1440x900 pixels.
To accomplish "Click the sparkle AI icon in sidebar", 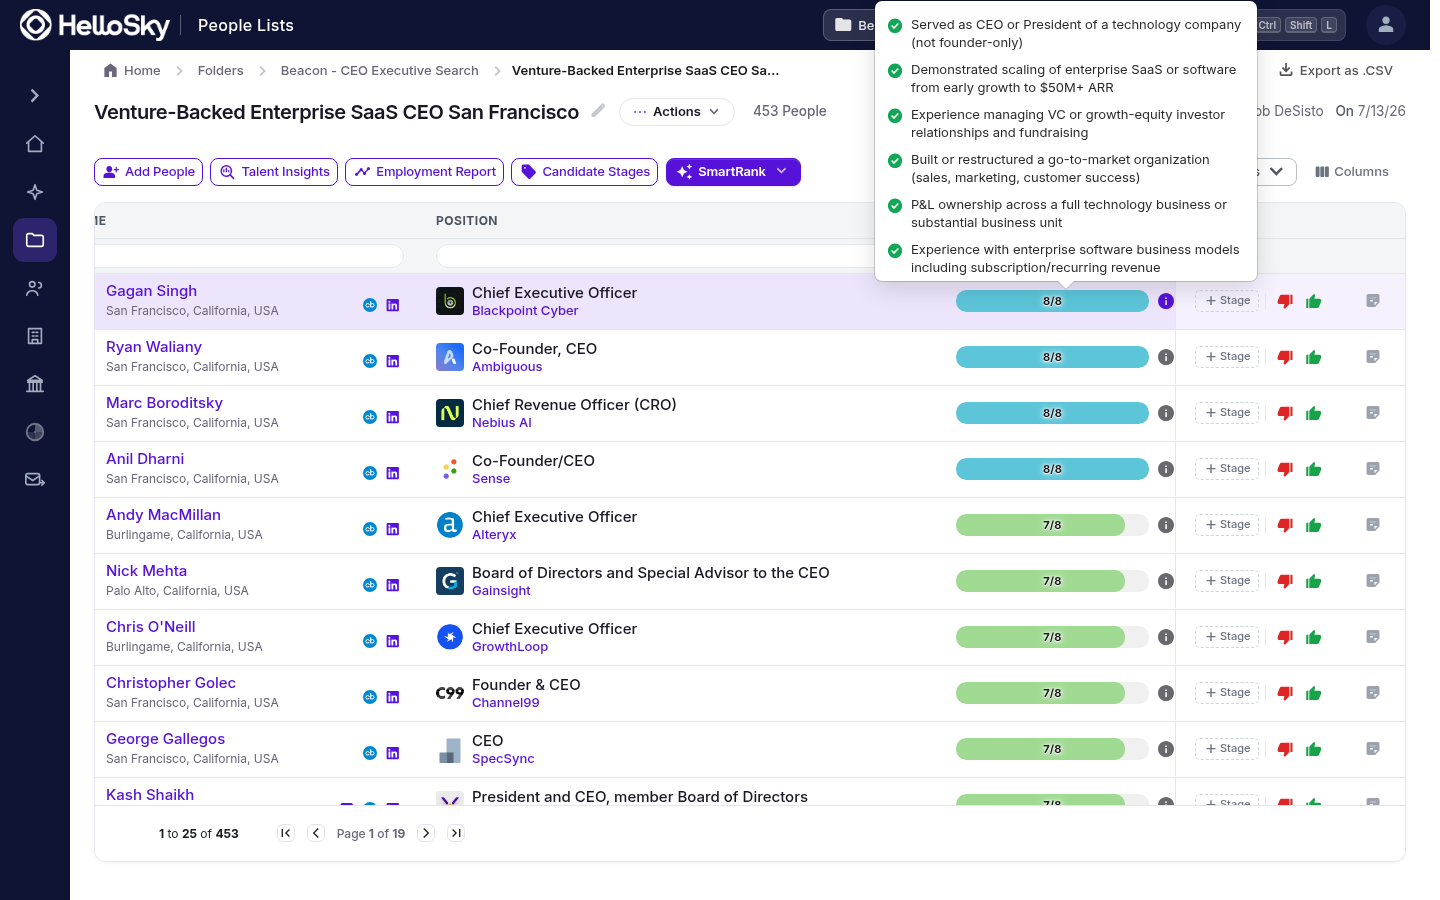I will (35, 192).
